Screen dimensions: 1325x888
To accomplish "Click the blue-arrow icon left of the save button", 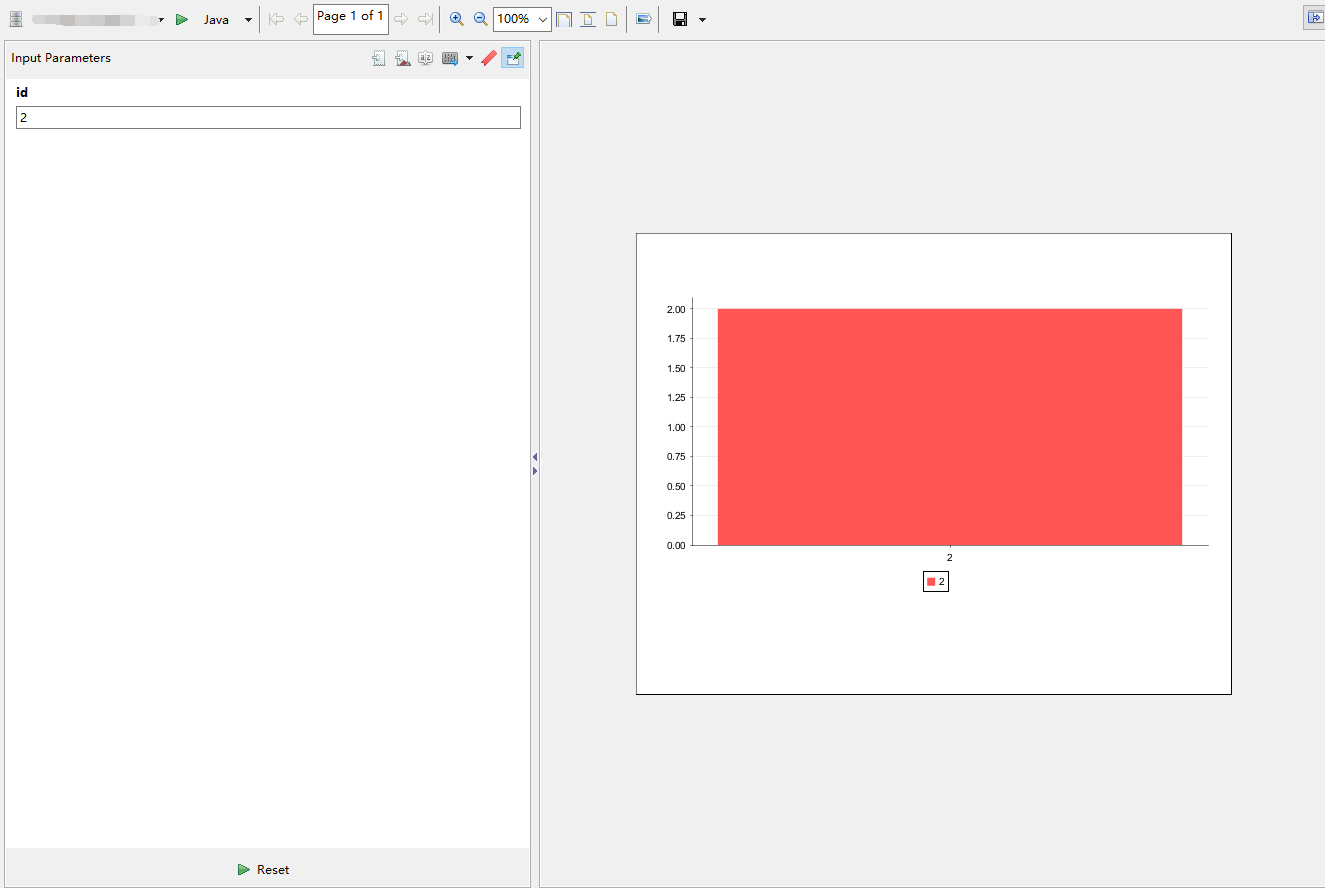I will pos(643,19).
